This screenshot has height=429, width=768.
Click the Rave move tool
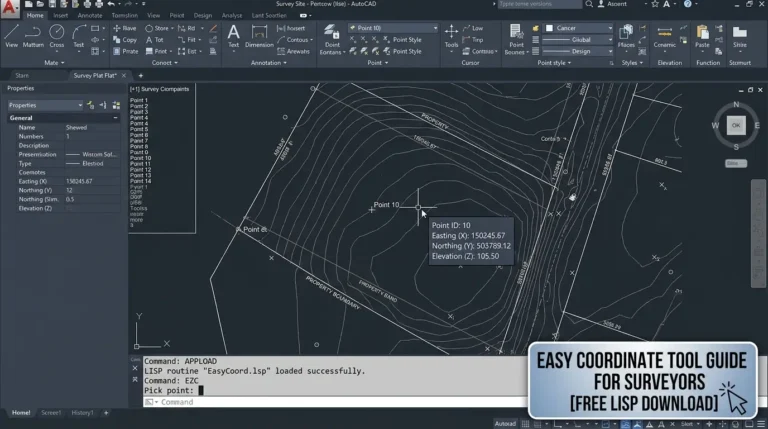pyautogui.click(x=125, y=28)
